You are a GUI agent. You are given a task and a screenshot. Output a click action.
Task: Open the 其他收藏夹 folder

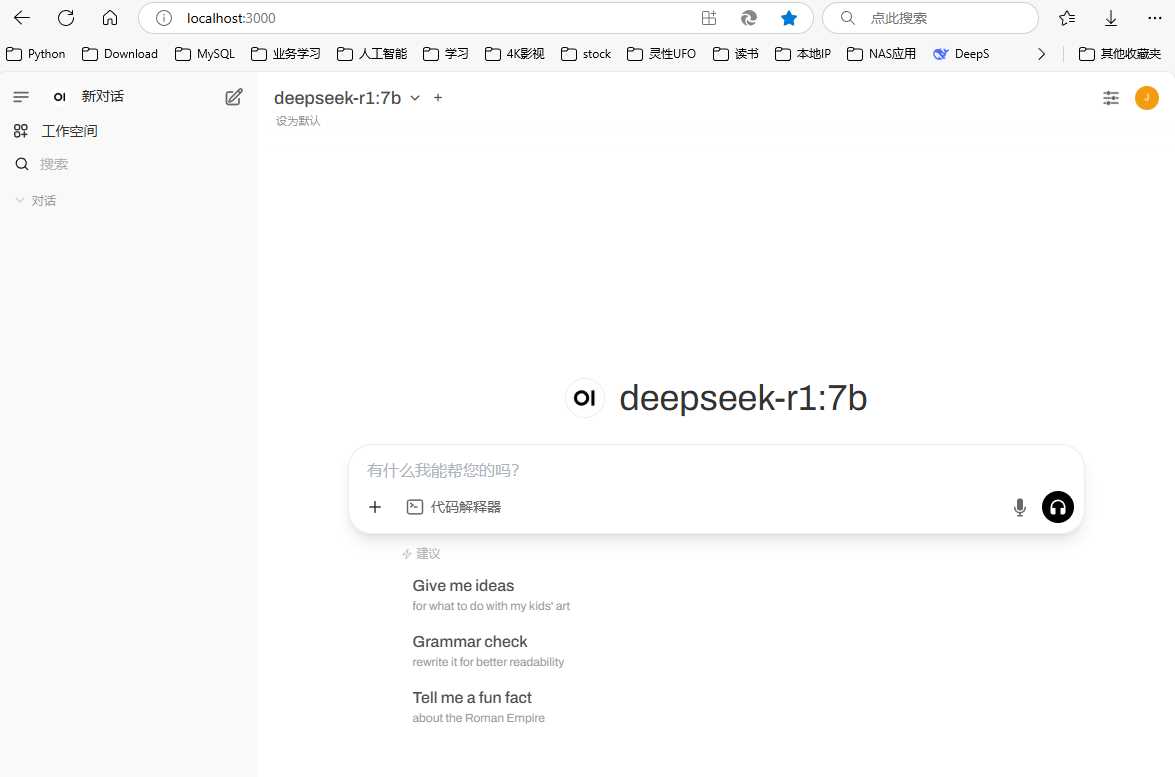[1120, 54]
